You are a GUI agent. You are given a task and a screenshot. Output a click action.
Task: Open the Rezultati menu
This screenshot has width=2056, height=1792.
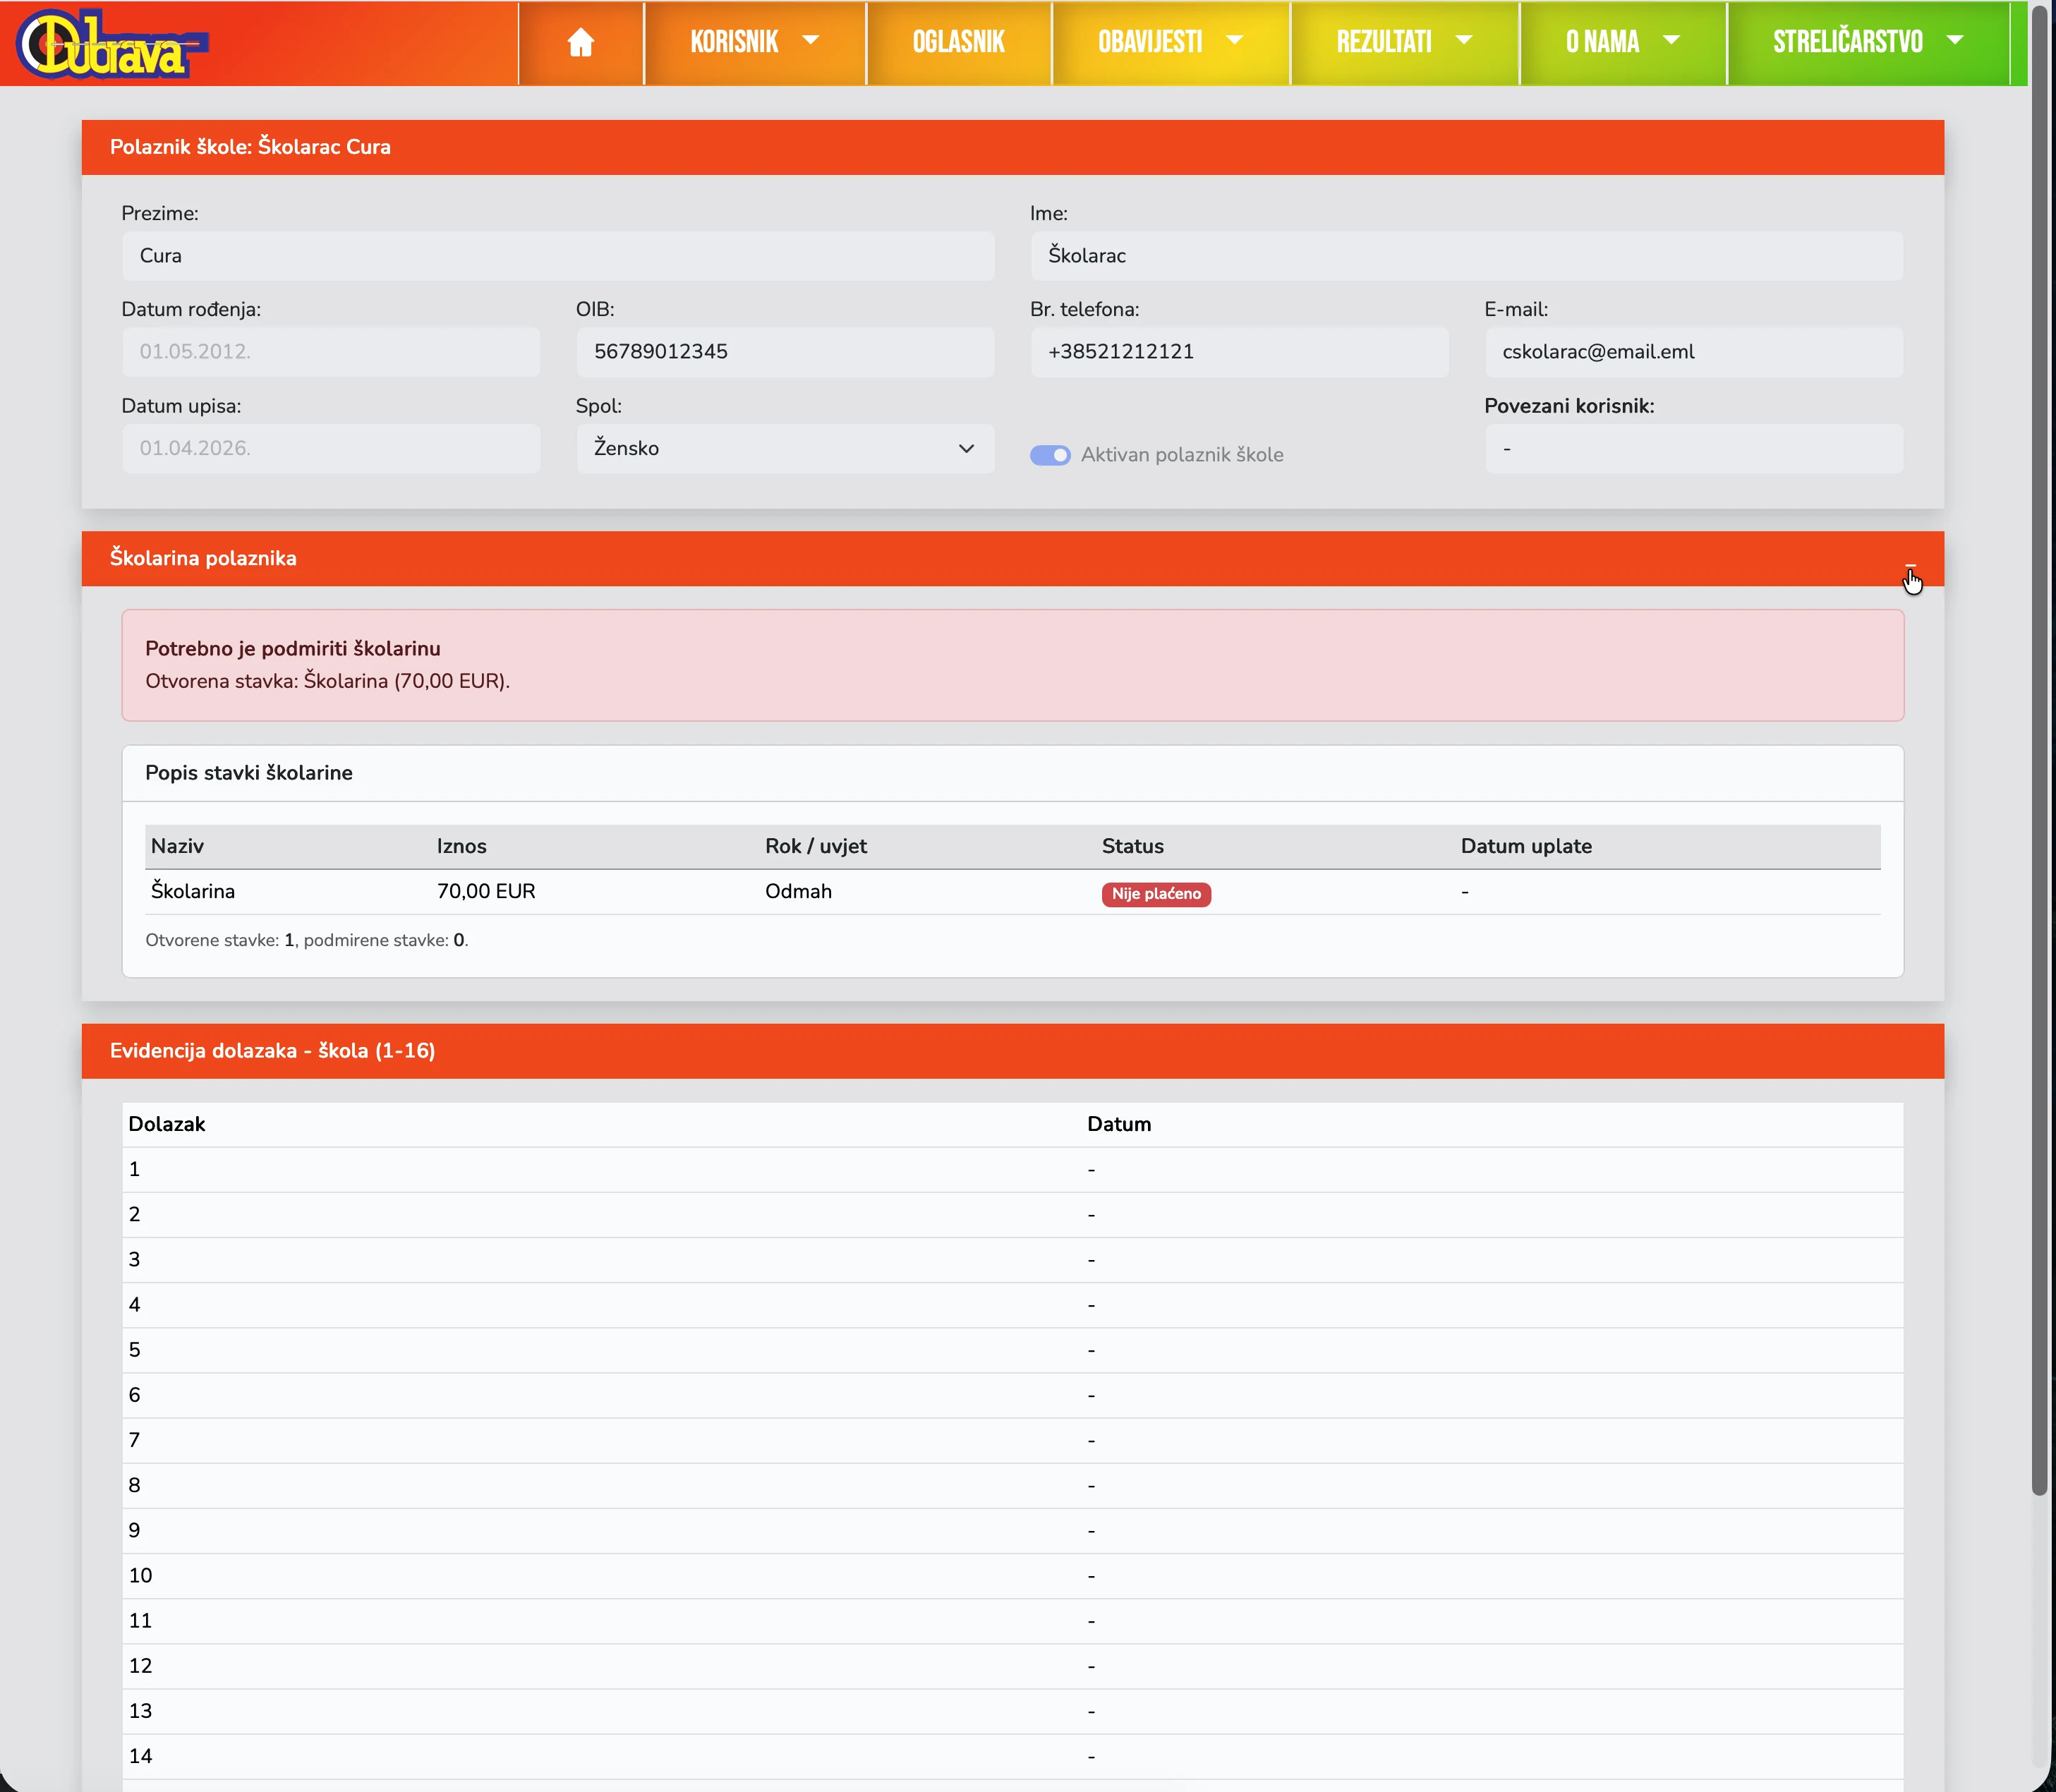[1403, 42]
